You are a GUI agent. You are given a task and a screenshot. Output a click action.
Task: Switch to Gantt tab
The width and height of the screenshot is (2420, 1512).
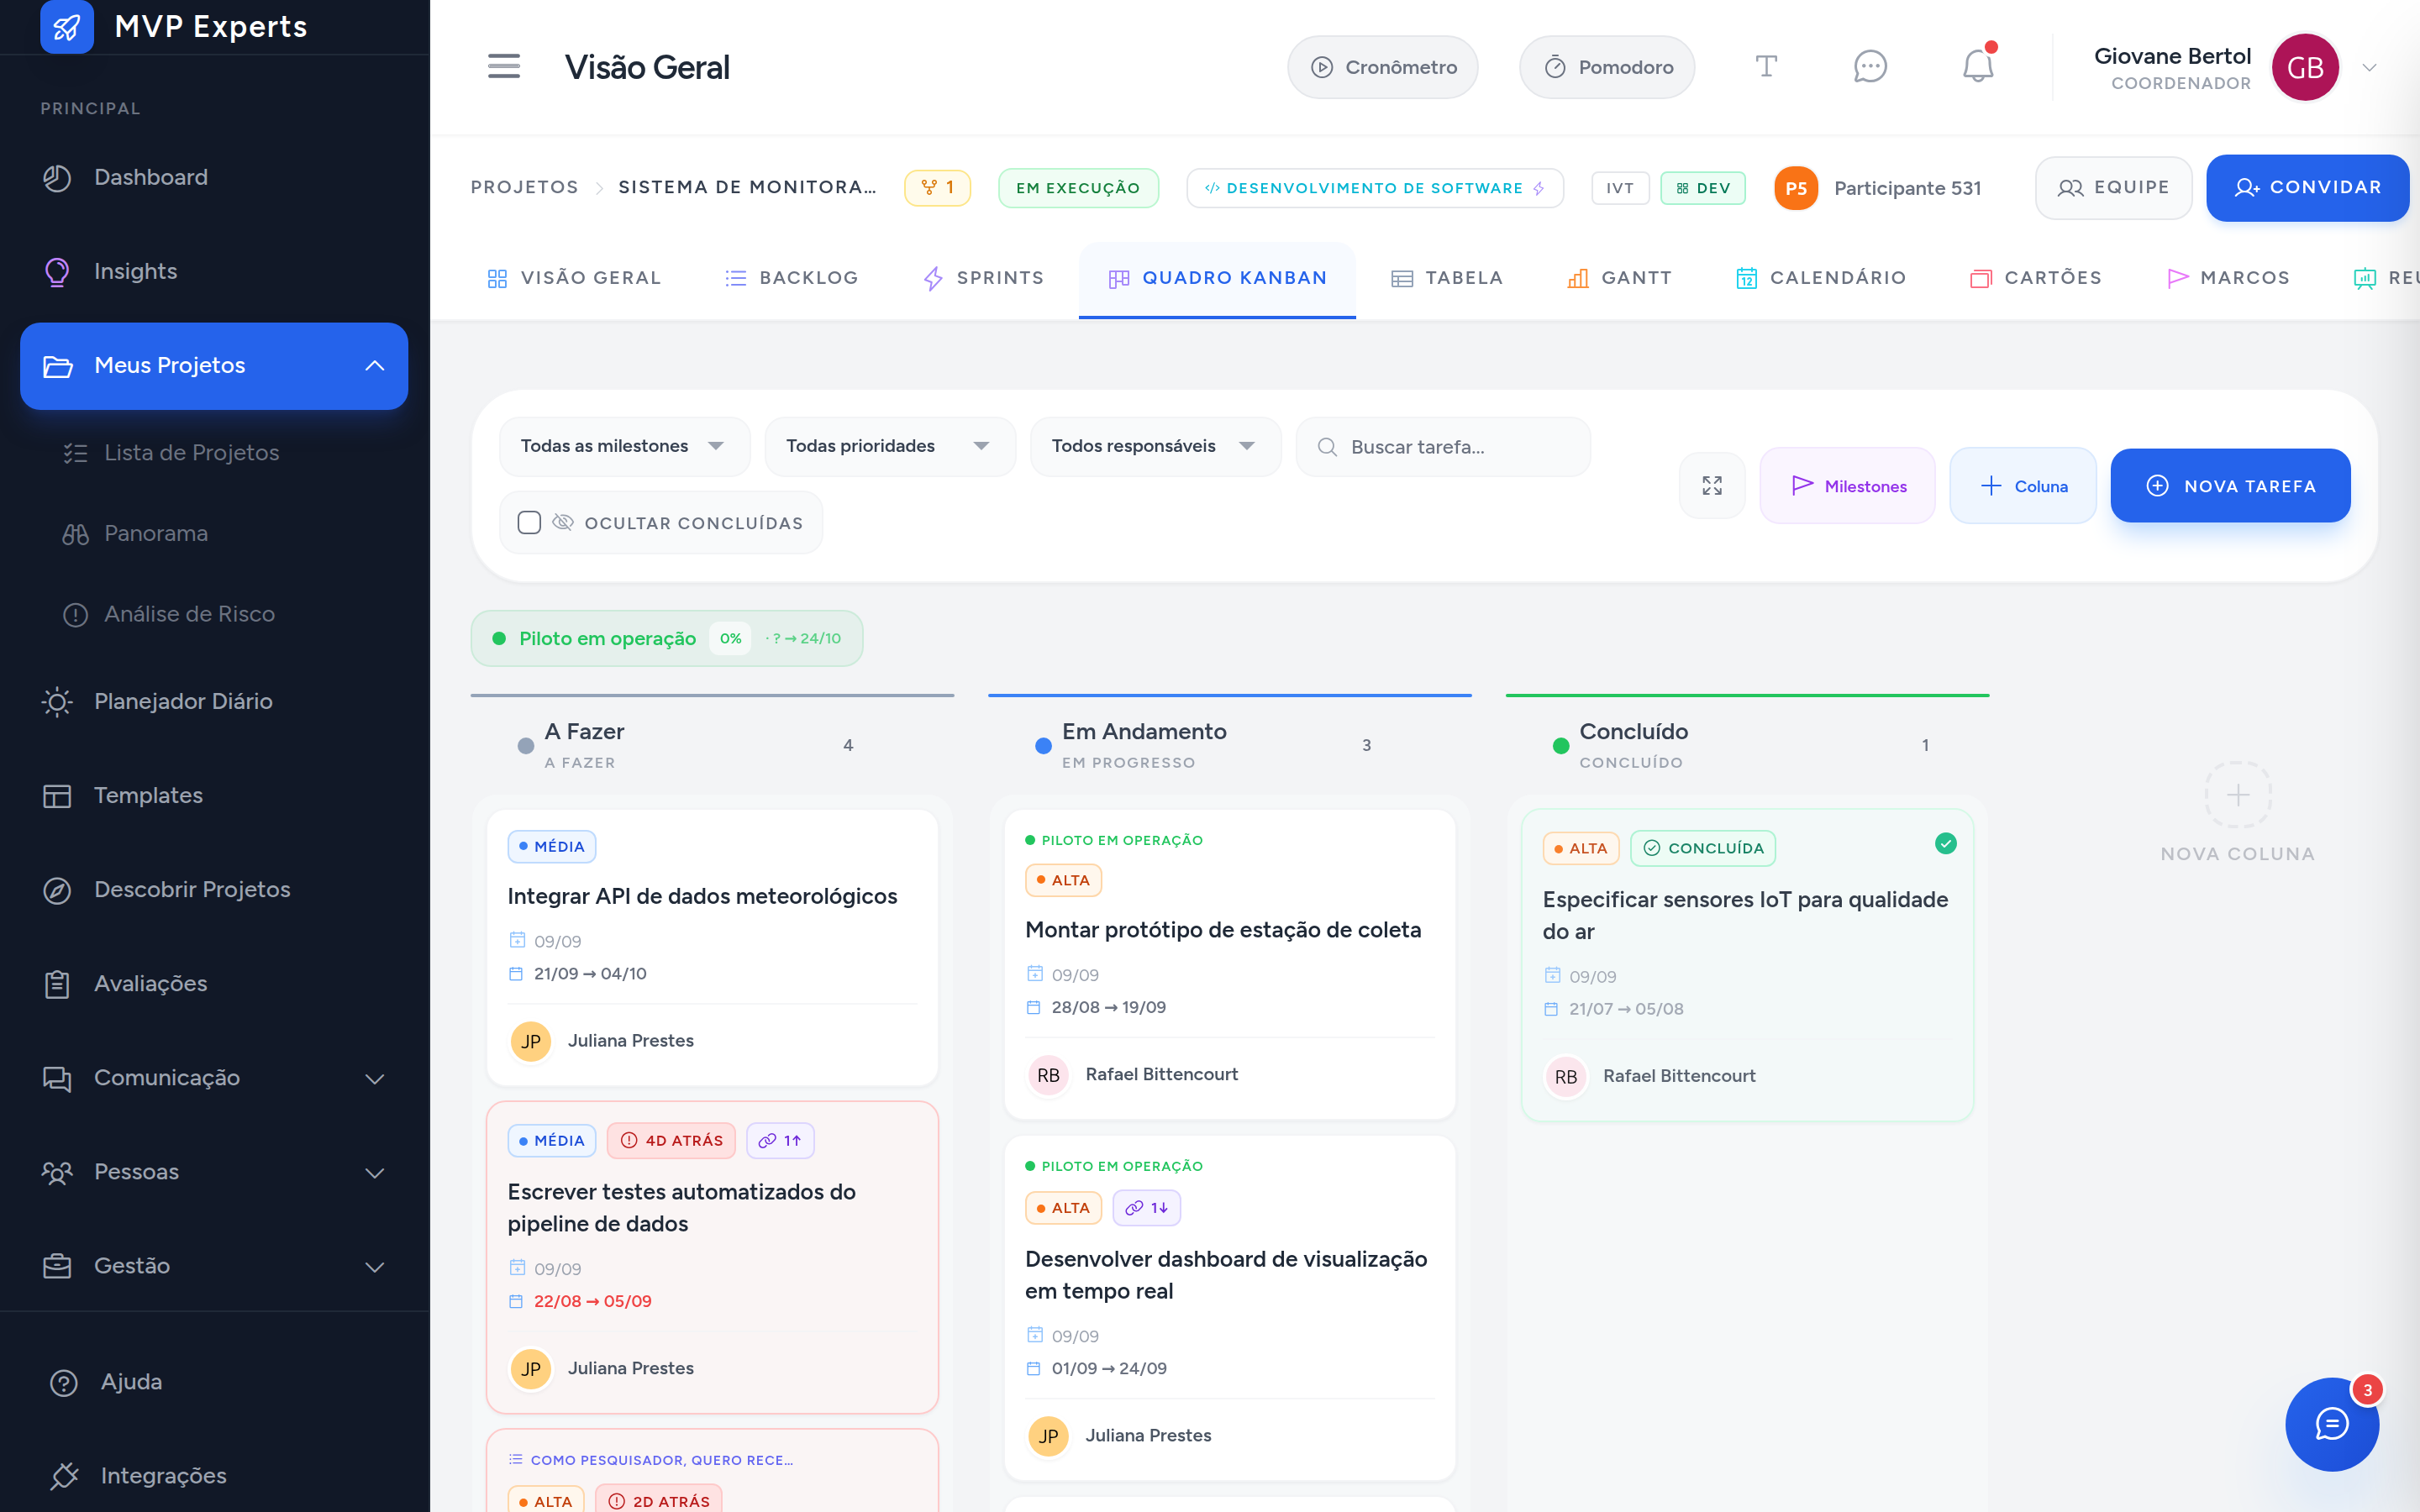(1619, 278)
